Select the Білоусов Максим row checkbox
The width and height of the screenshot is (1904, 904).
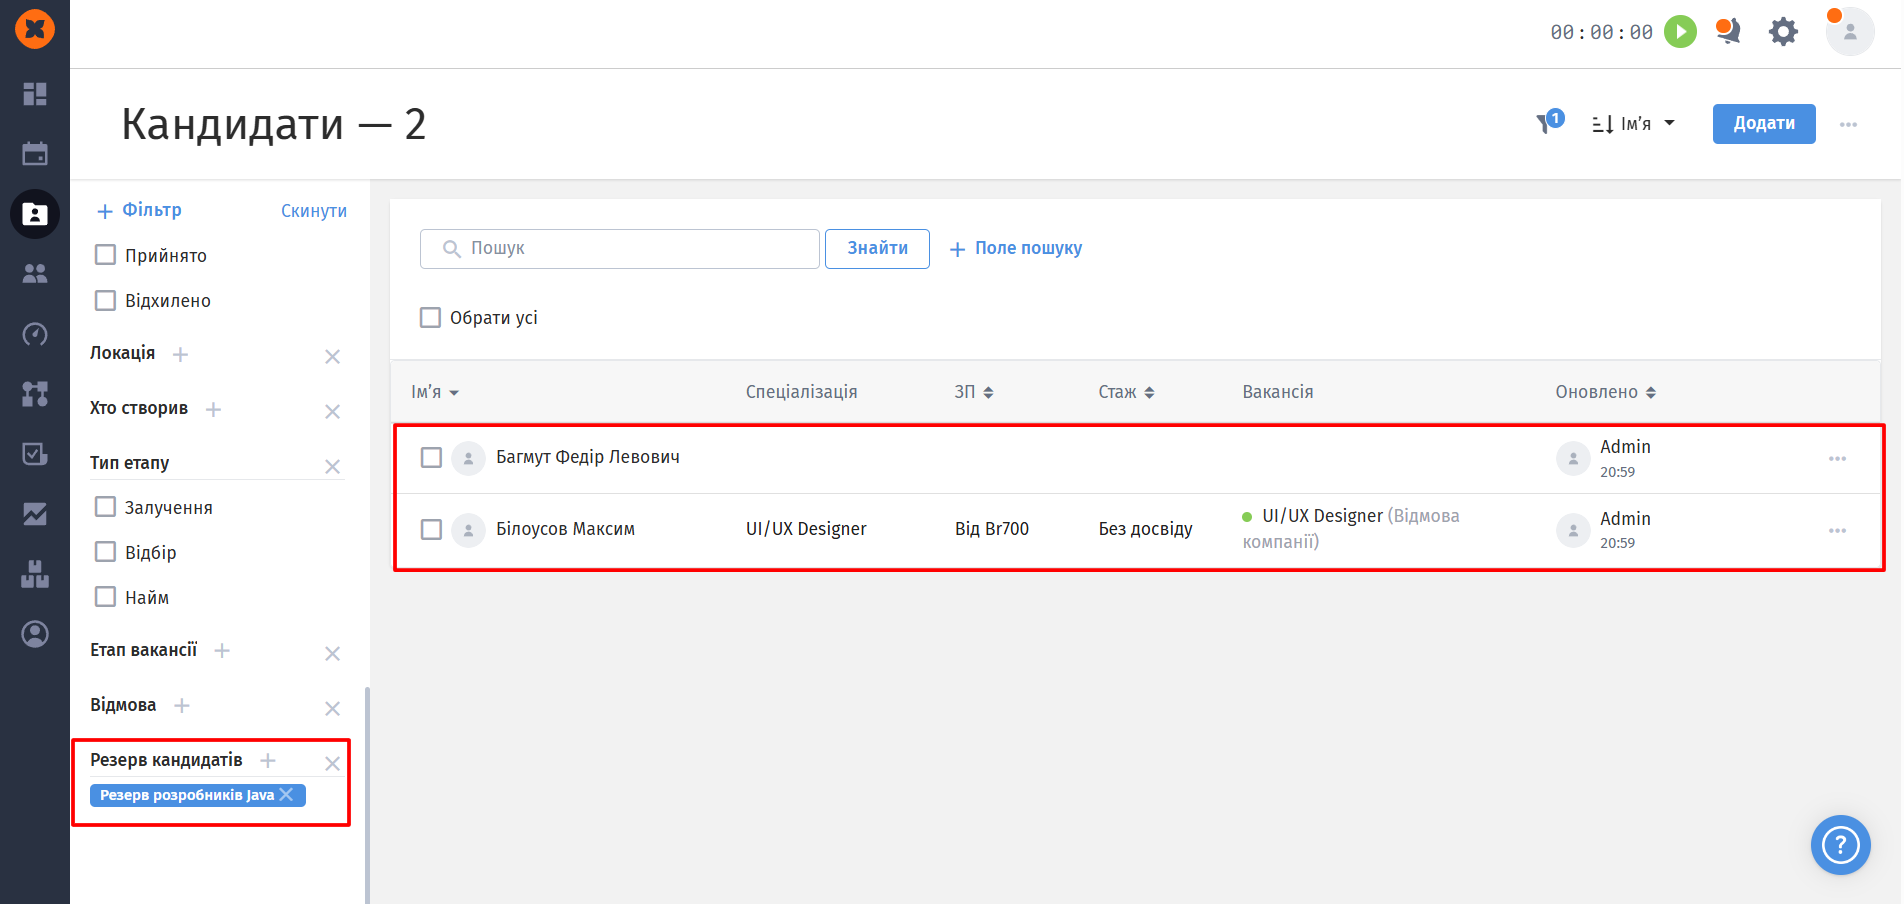click(x=431, y=529)
